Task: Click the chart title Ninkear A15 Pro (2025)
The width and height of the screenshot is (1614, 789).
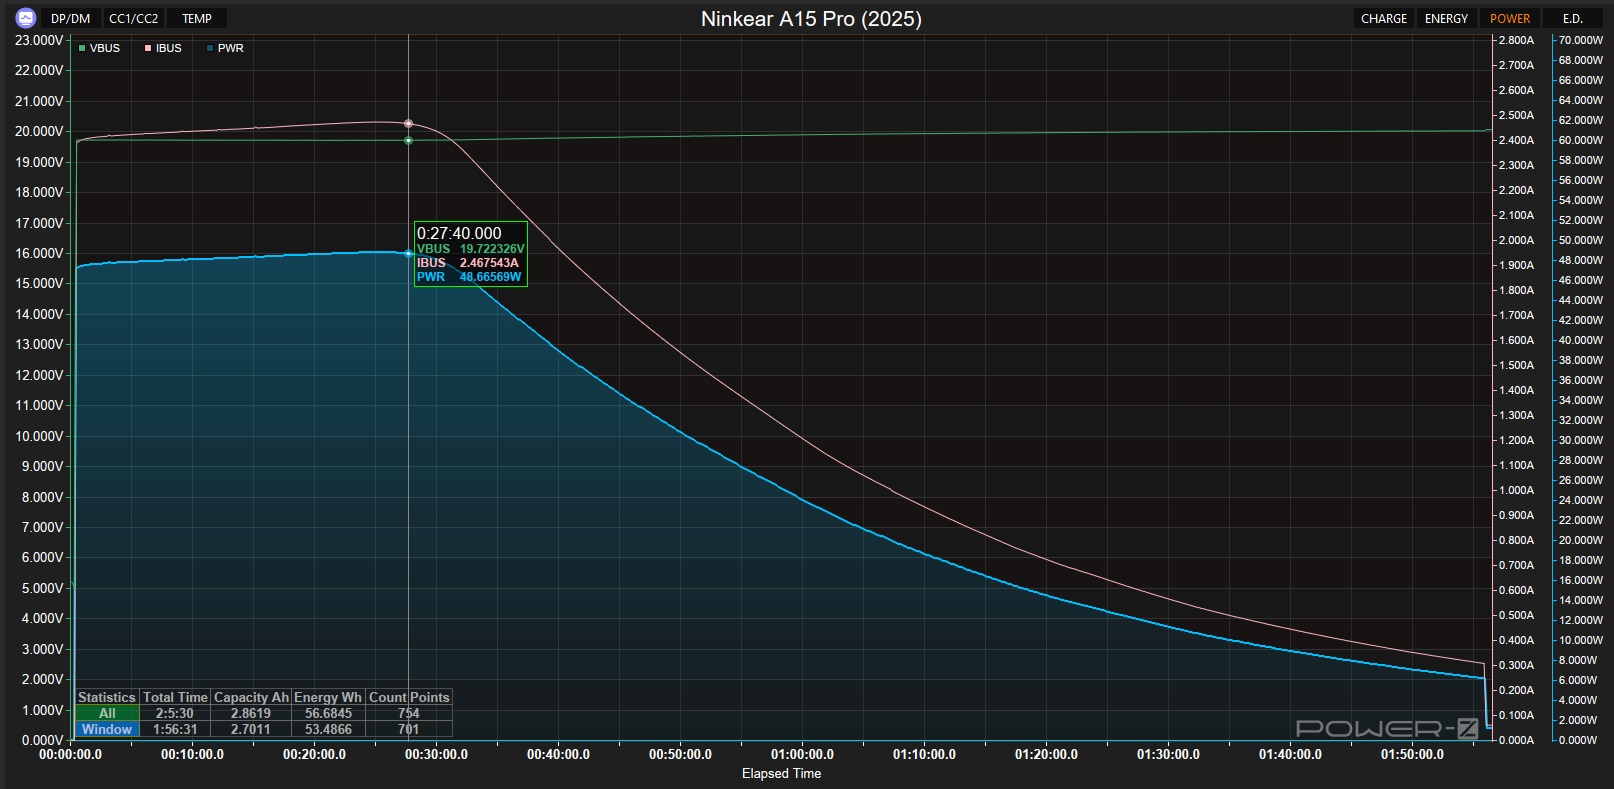Action: [811, 18]
